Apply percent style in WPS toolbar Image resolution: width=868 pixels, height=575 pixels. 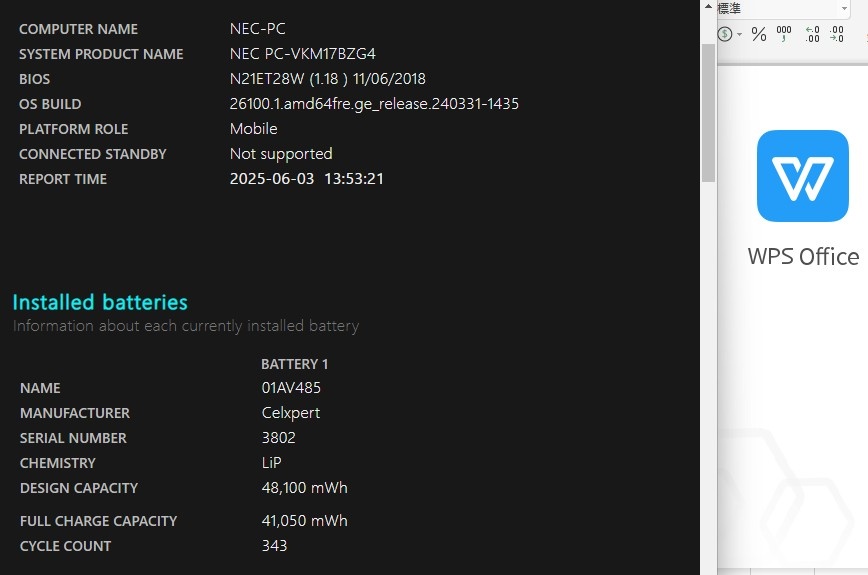pyautogui.click(x=759, y=34)
